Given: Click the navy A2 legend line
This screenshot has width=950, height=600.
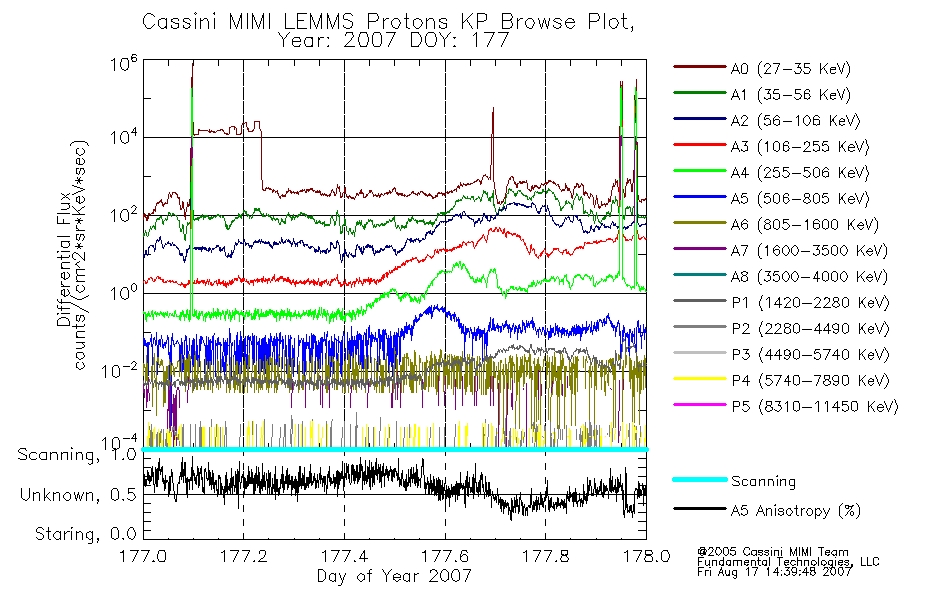Looking at the screenshot, I should pos(699,119).
